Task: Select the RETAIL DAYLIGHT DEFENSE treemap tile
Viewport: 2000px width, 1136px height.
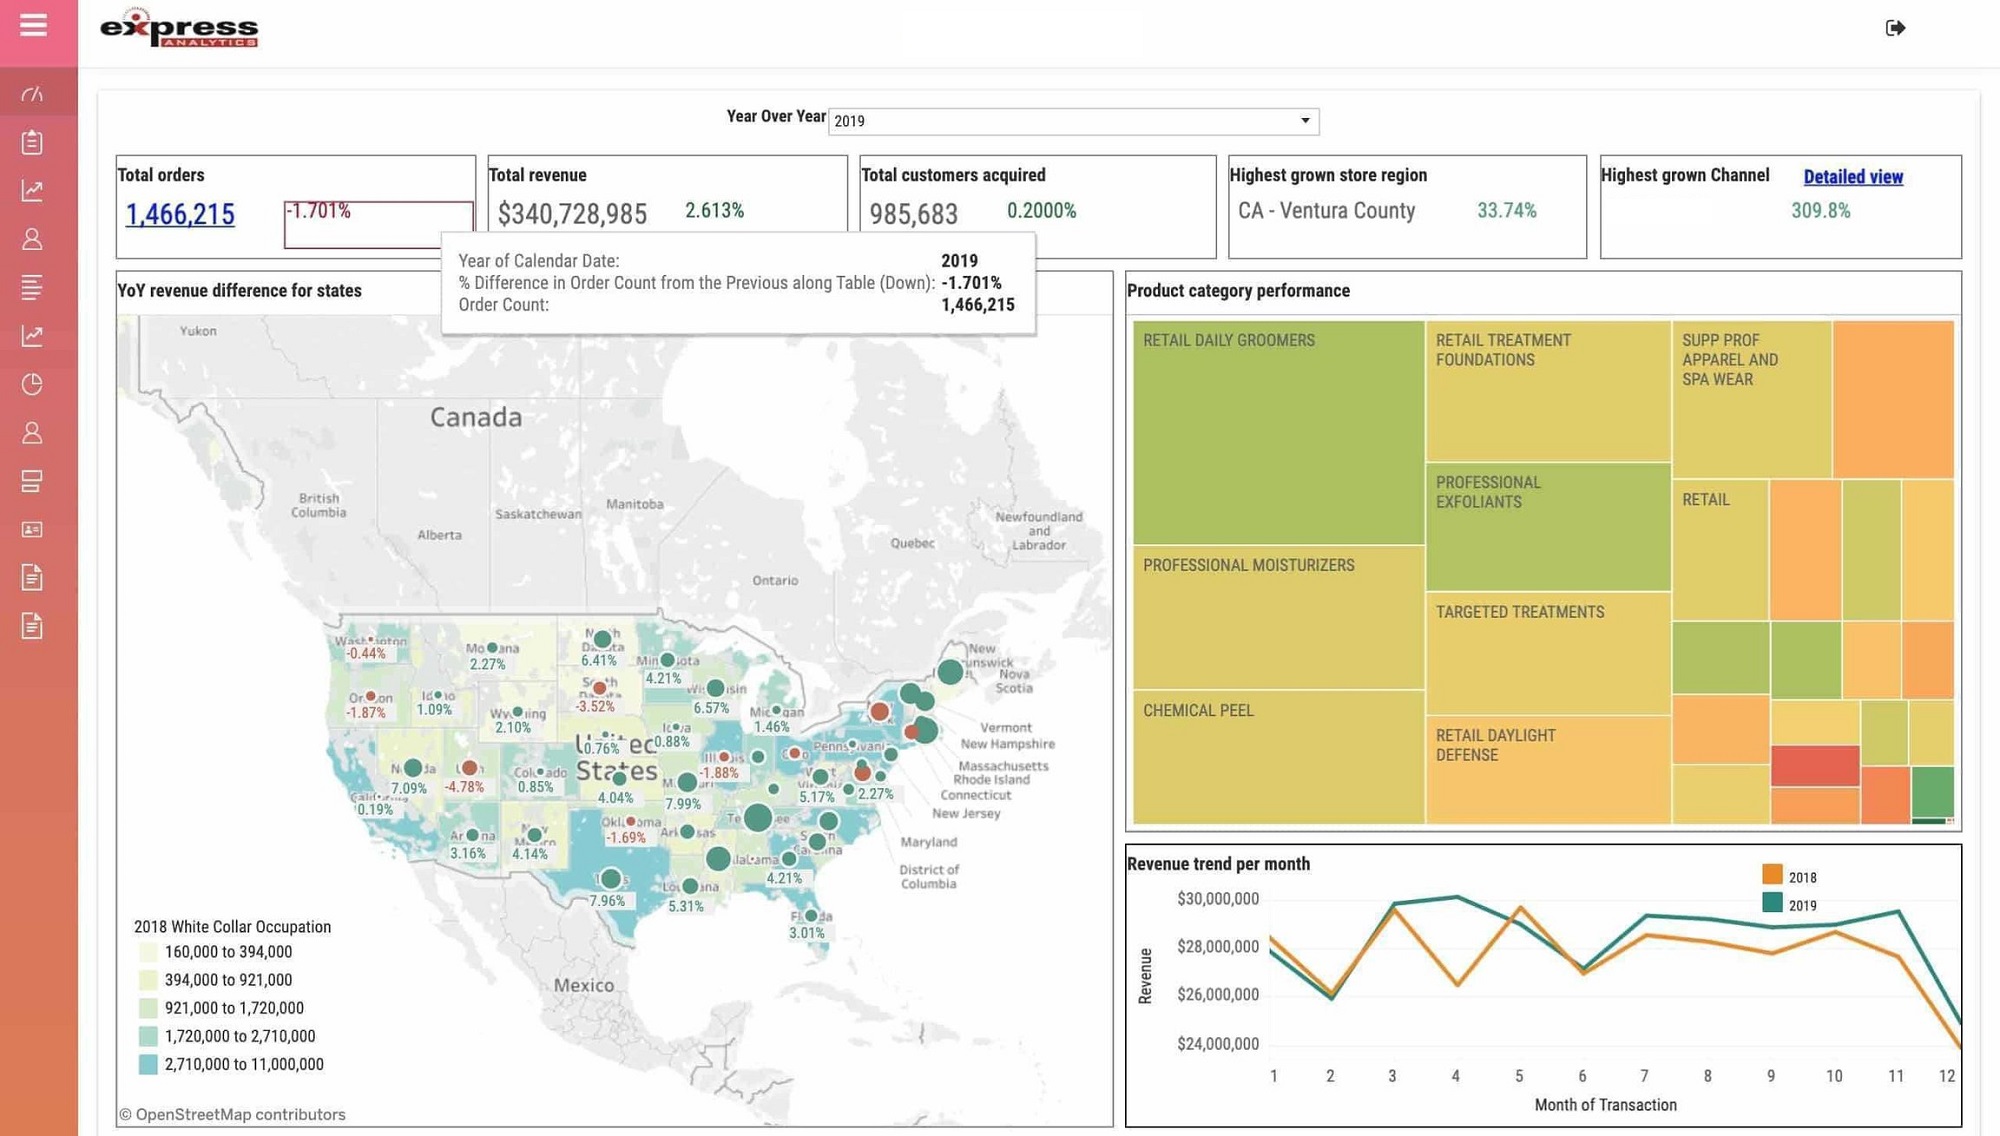Action: 1548,770
